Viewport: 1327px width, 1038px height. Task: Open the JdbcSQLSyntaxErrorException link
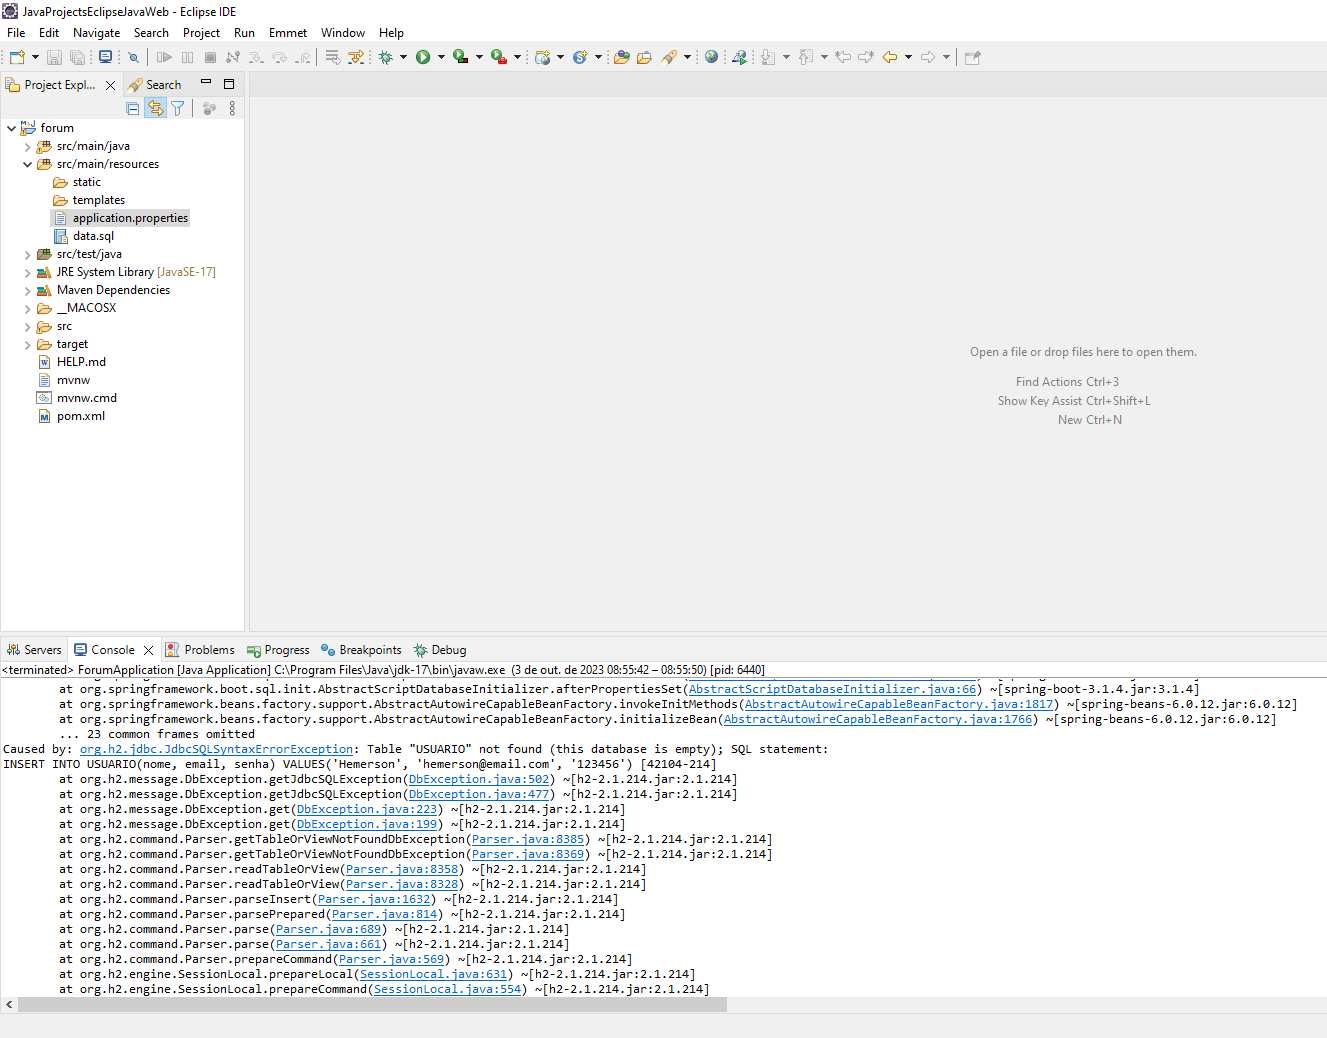click(217, 749)
